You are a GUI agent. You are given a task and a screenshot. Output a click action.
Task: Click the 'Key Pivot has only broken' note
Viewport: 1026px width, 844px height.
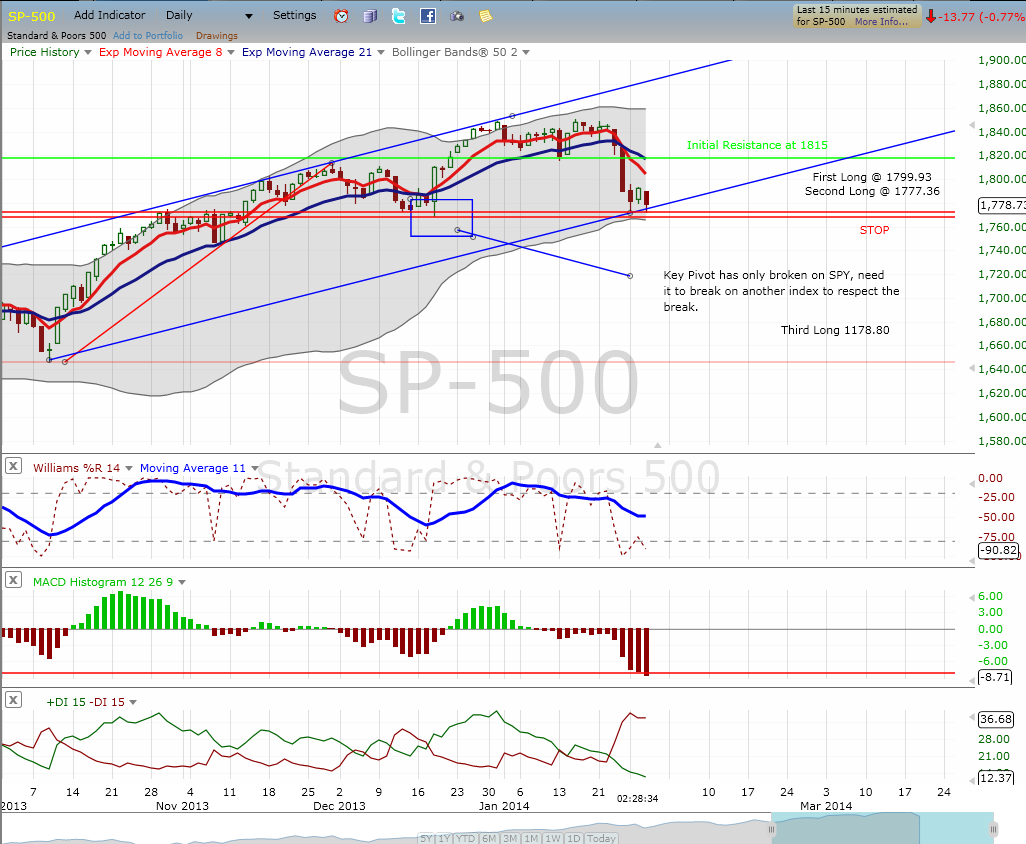[781, 291]
